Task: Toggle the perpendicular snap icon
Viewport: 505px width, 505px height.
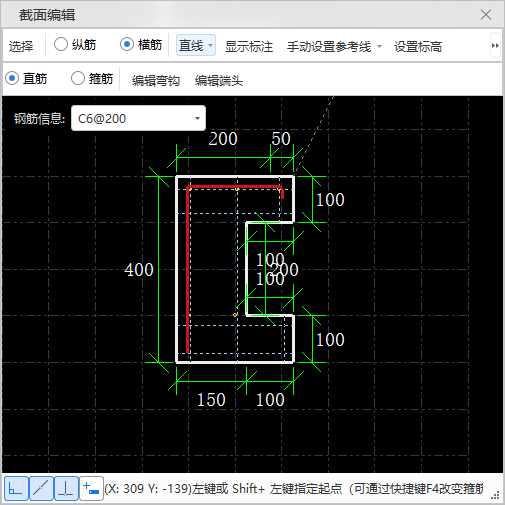Action: point(66,488)
